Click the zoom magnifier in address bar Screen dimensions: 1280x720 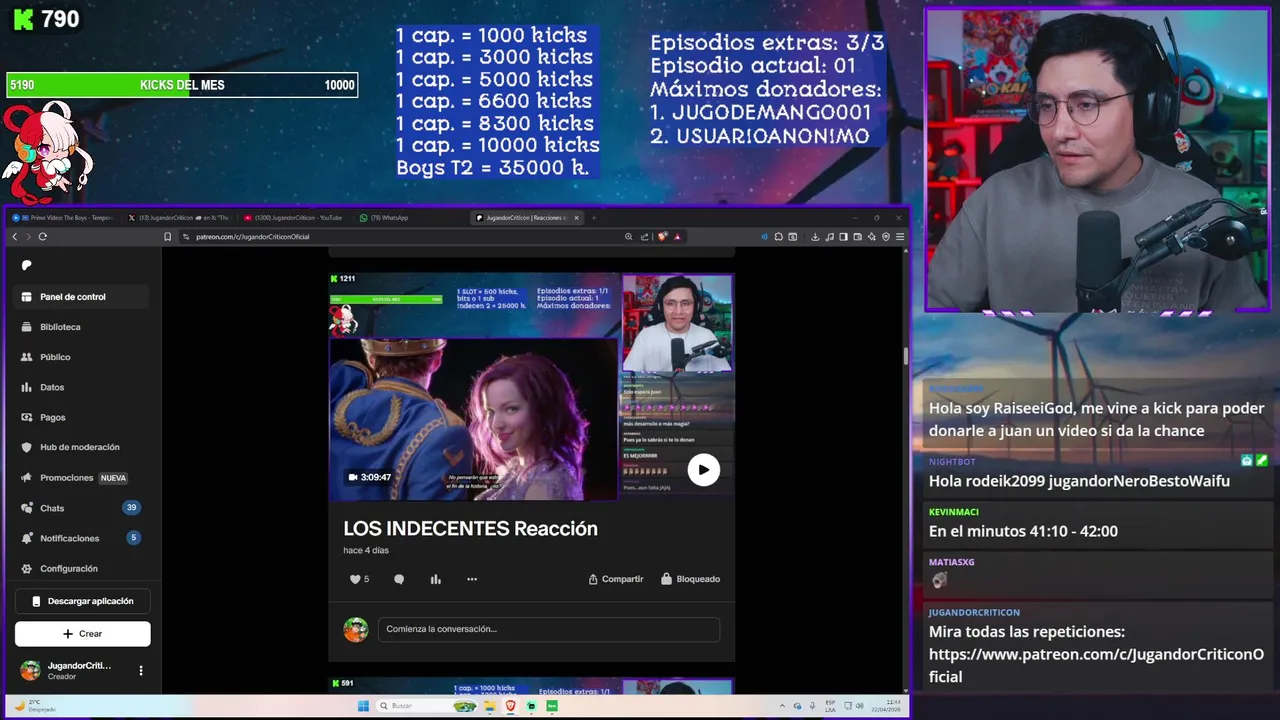coord(628,237)
